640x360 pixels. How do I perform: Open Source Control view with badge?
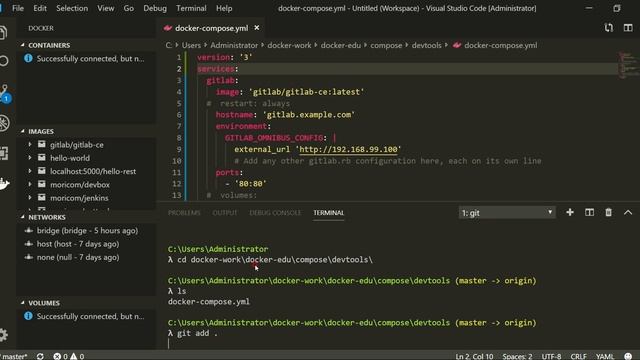[5, 93]
